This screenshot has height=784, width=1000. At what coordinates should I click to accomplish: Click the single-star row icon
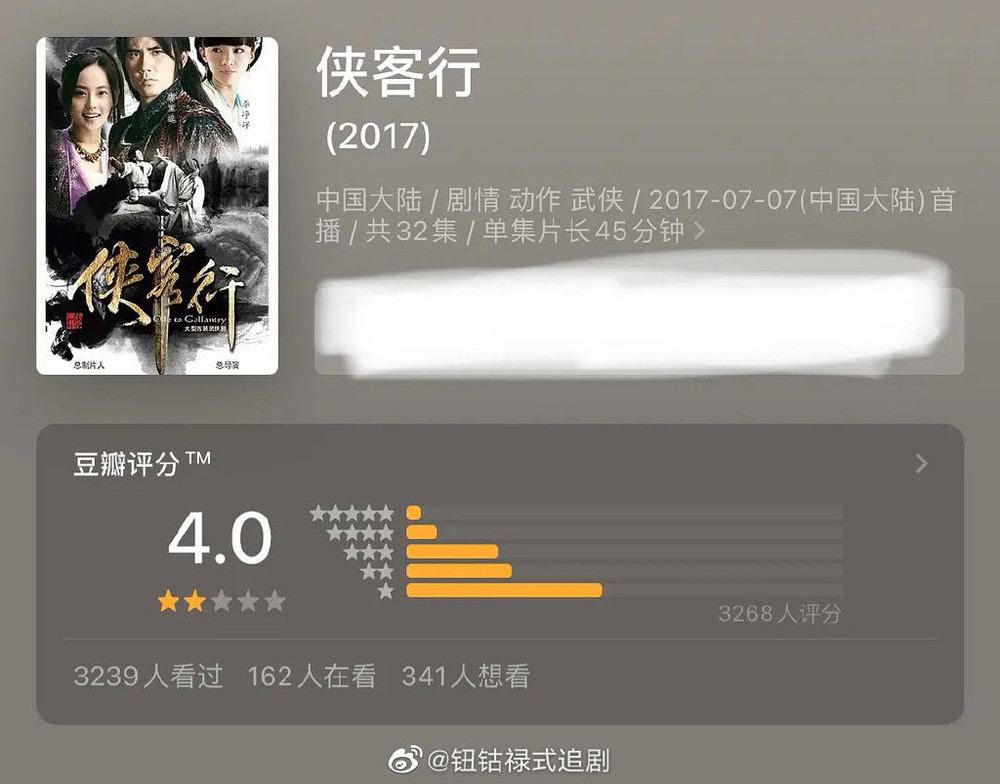[386, 591]
